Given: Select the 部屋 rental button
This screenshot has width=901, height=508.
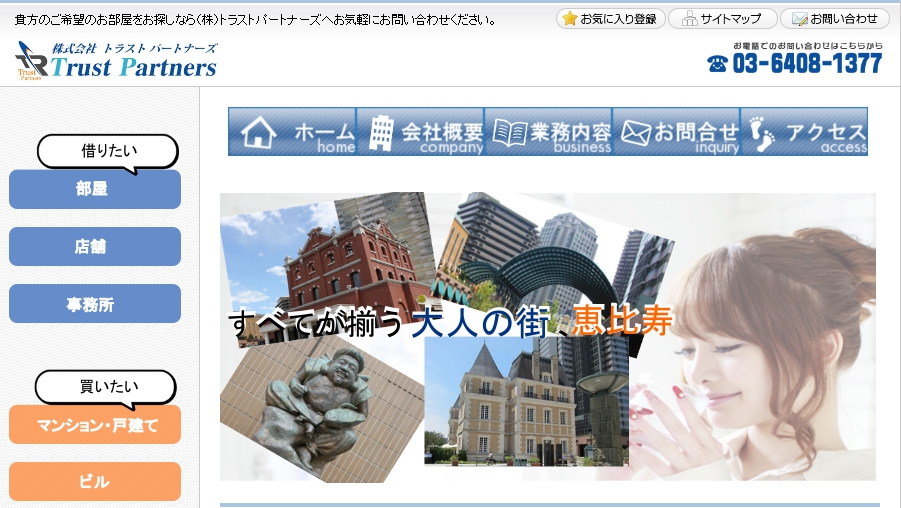Looking at the screenshot, I should (95, 189).
